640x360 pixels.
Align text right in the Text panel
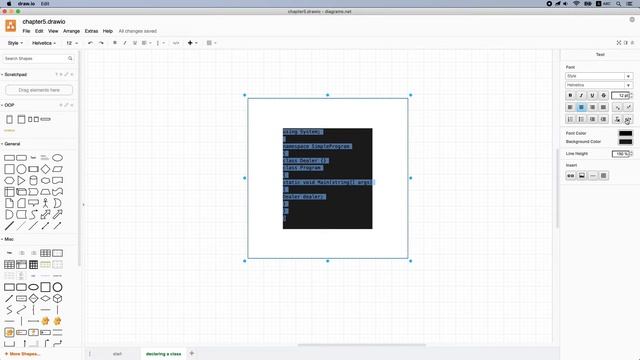click(x=592, y=107)
